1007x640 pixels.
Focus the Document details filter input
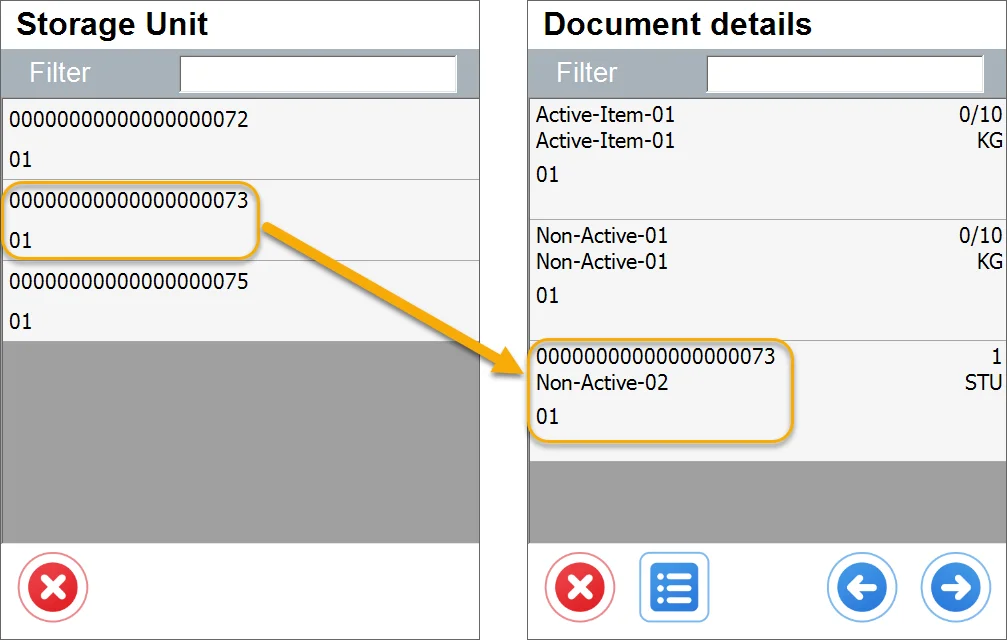844,74
